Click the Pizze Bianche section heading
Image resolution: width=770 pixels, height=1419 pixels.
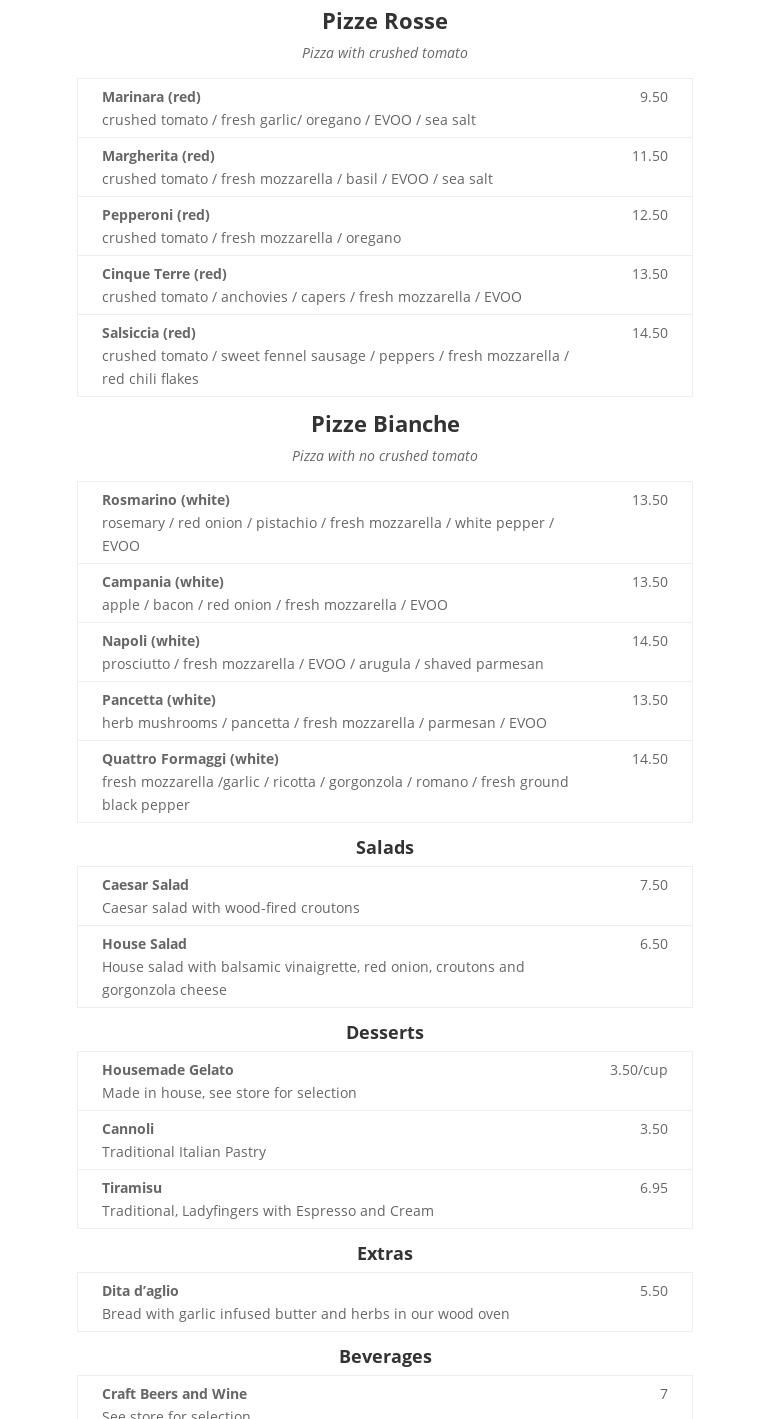[x=385, y=424]
